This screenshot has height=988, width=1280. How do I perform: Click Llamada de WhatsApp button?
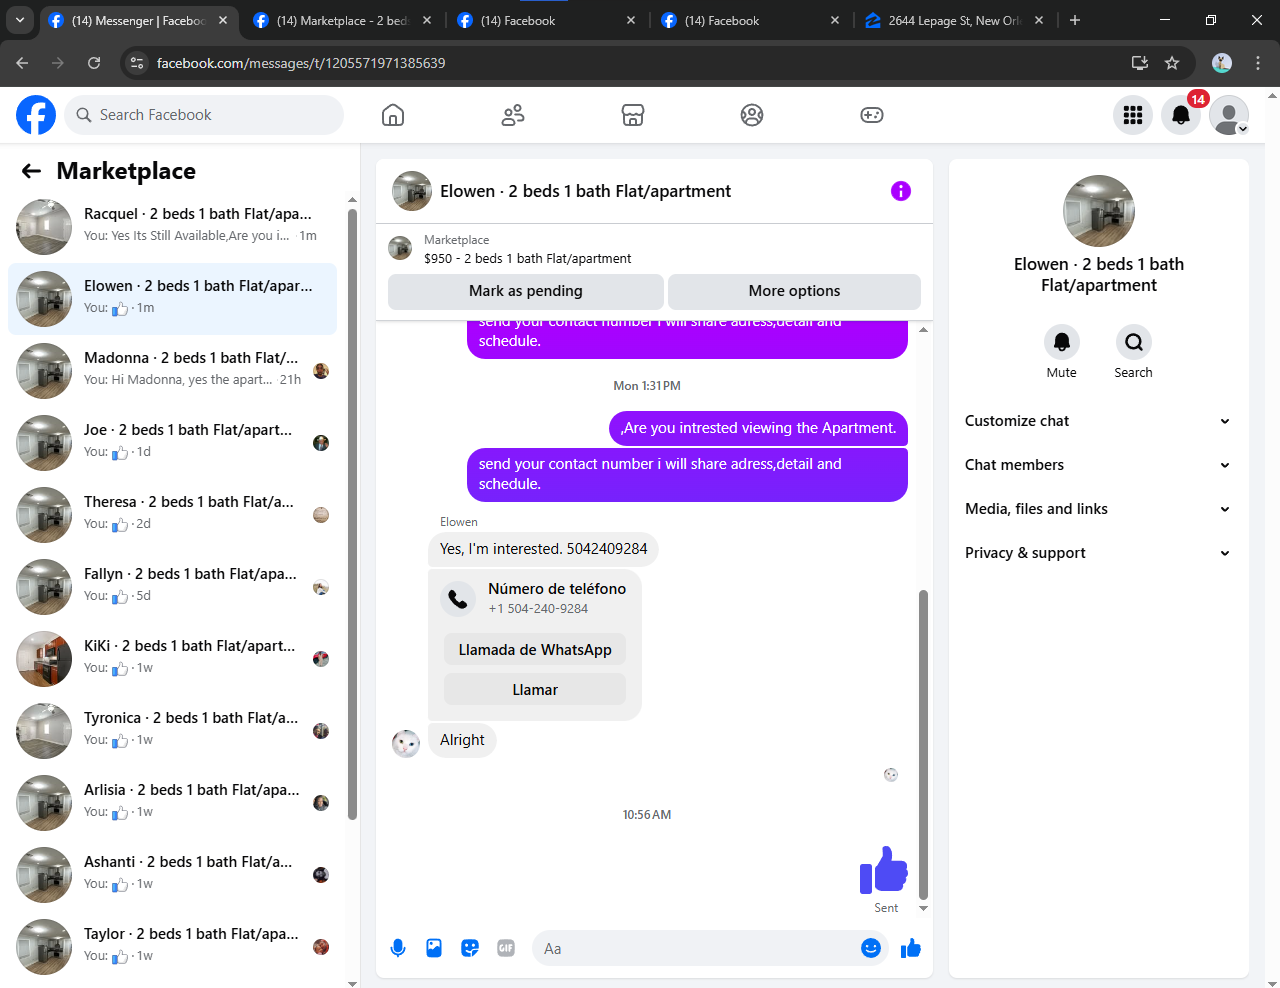(x=535, y=650)
